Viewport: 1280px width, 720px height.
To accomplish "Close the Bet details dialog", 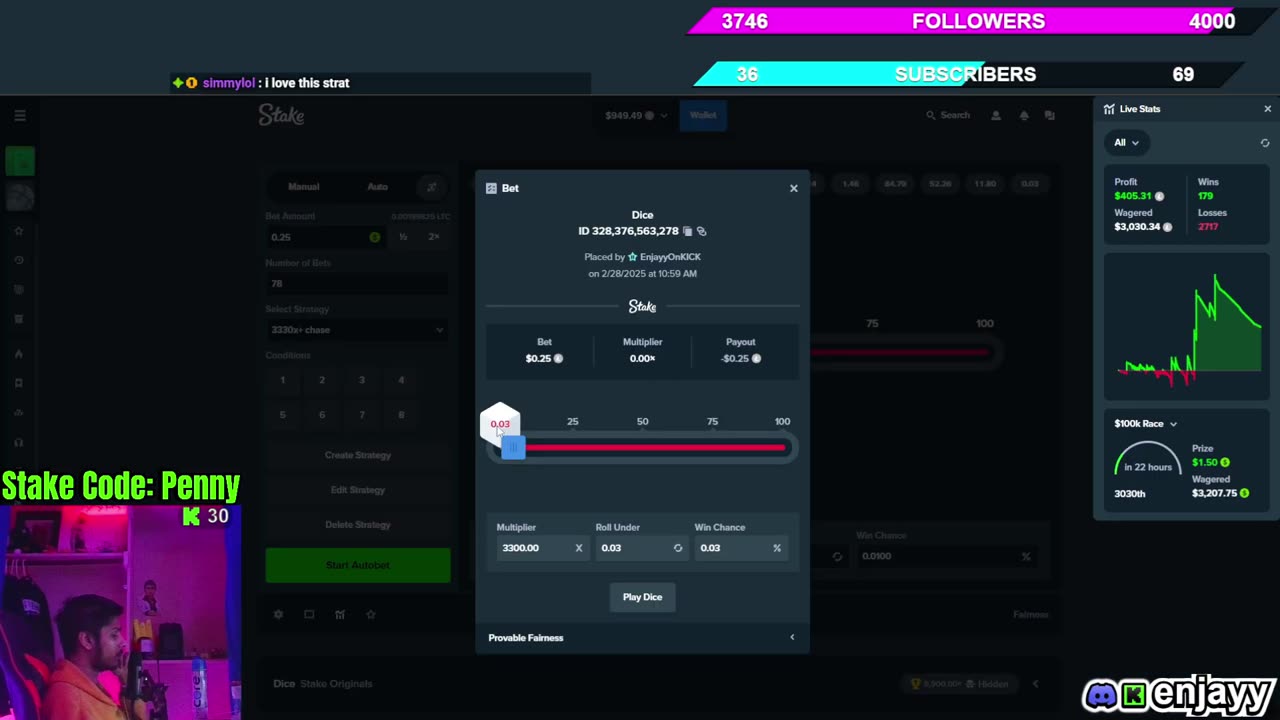I will [x=794, y=188].
